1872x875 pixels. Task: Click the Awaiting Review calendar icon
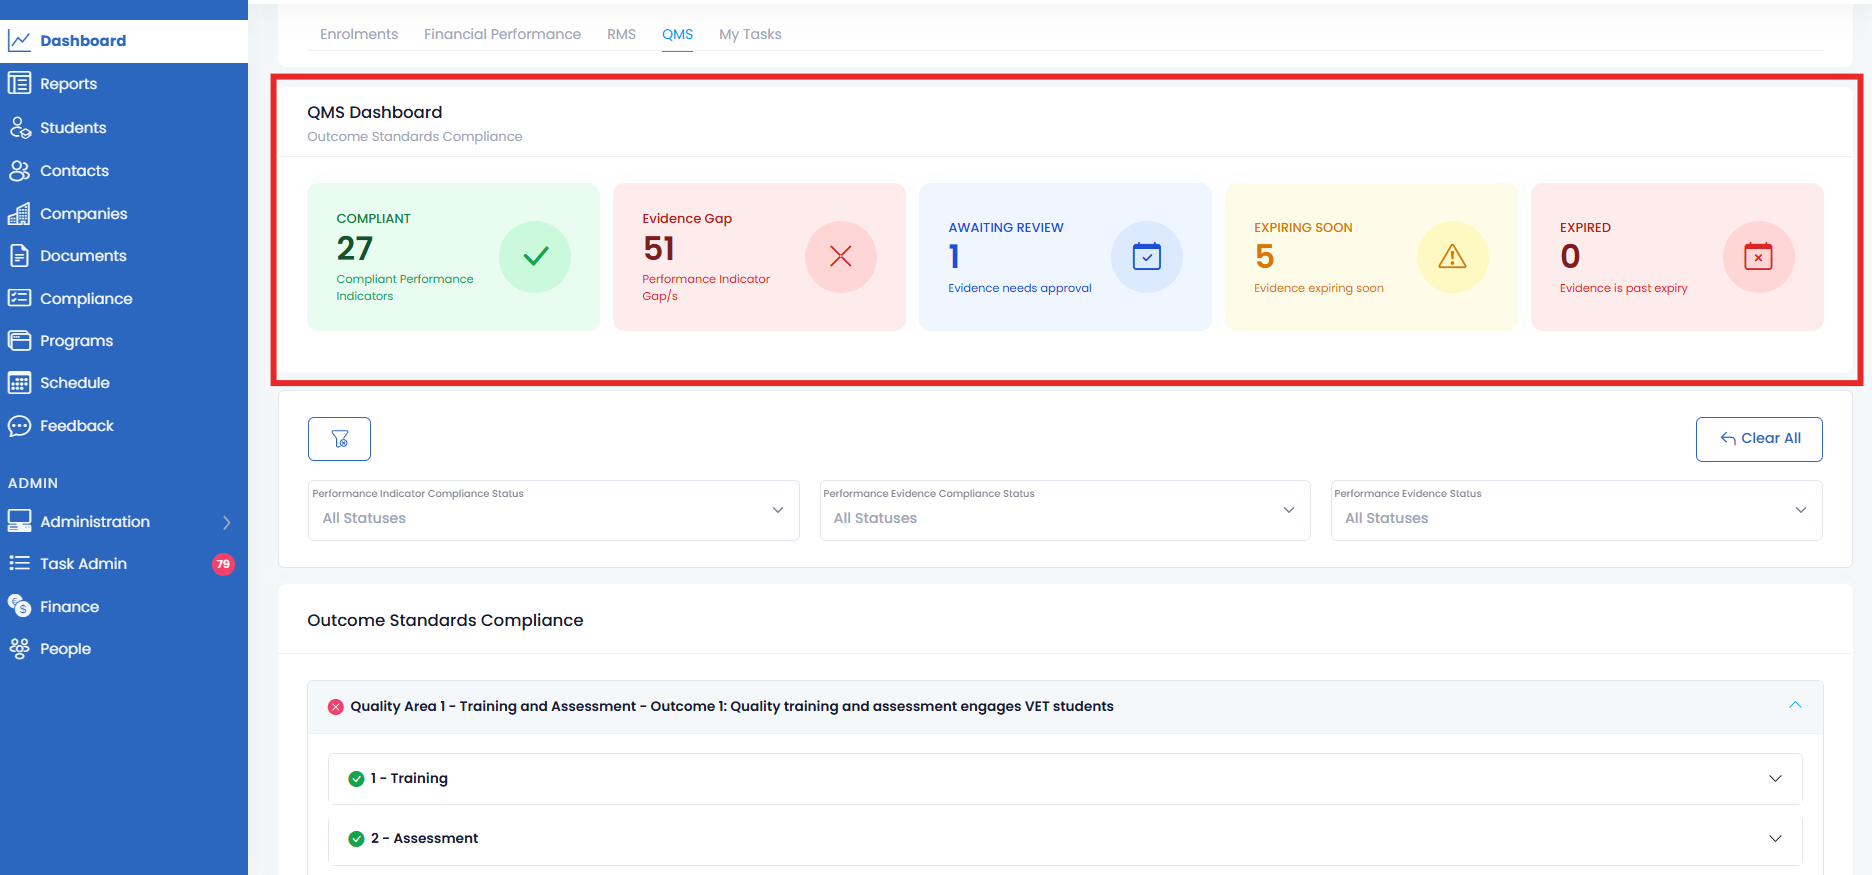click(x=1146, y=257)
